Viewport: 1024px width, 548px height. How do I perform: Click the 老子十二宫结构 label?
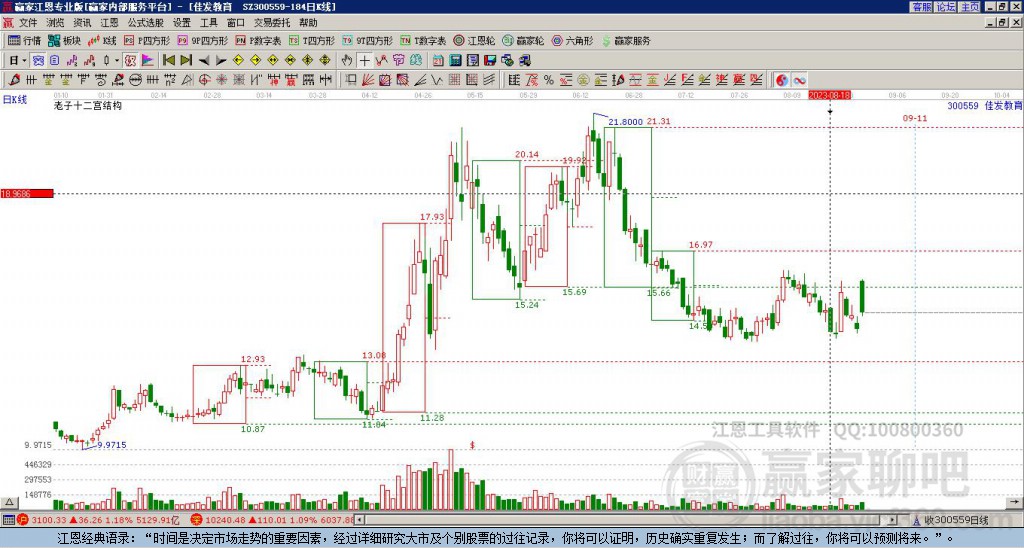pyautogui.click(x=88, y=105)
